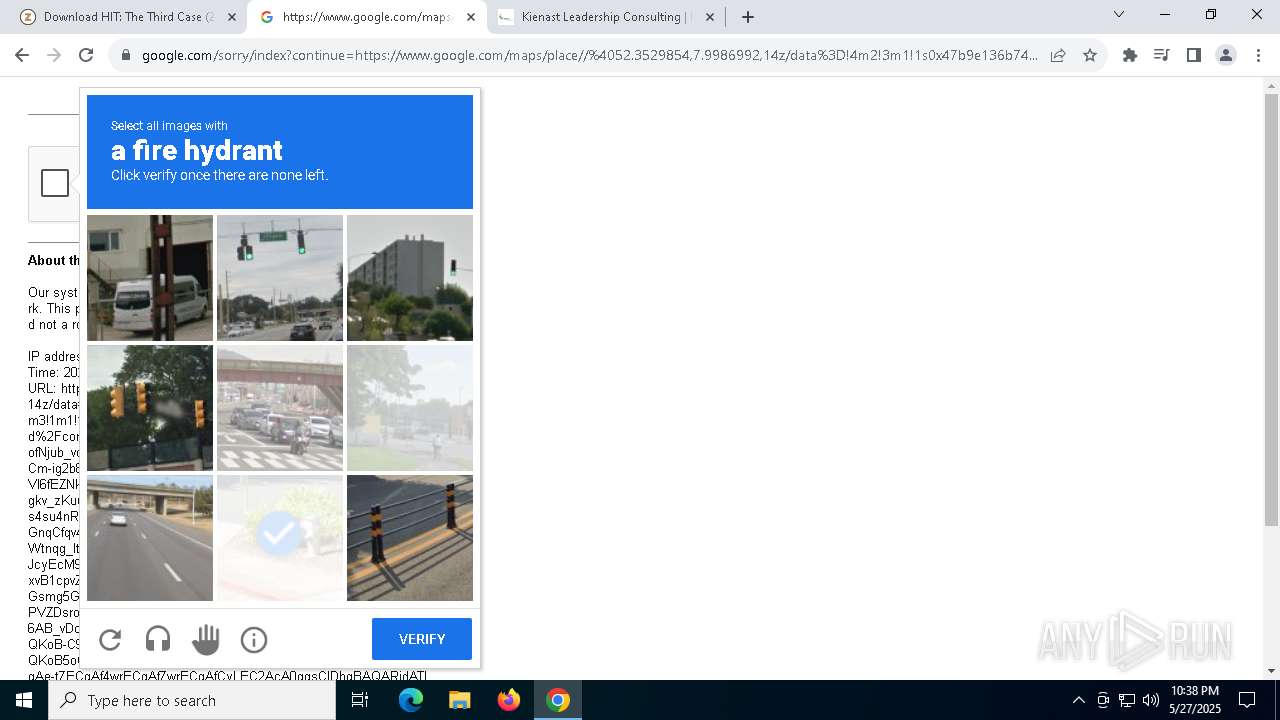Viewport: 1280px width, 720px height.
Task: Go forward in Chrome
Action: click(54, 55)
